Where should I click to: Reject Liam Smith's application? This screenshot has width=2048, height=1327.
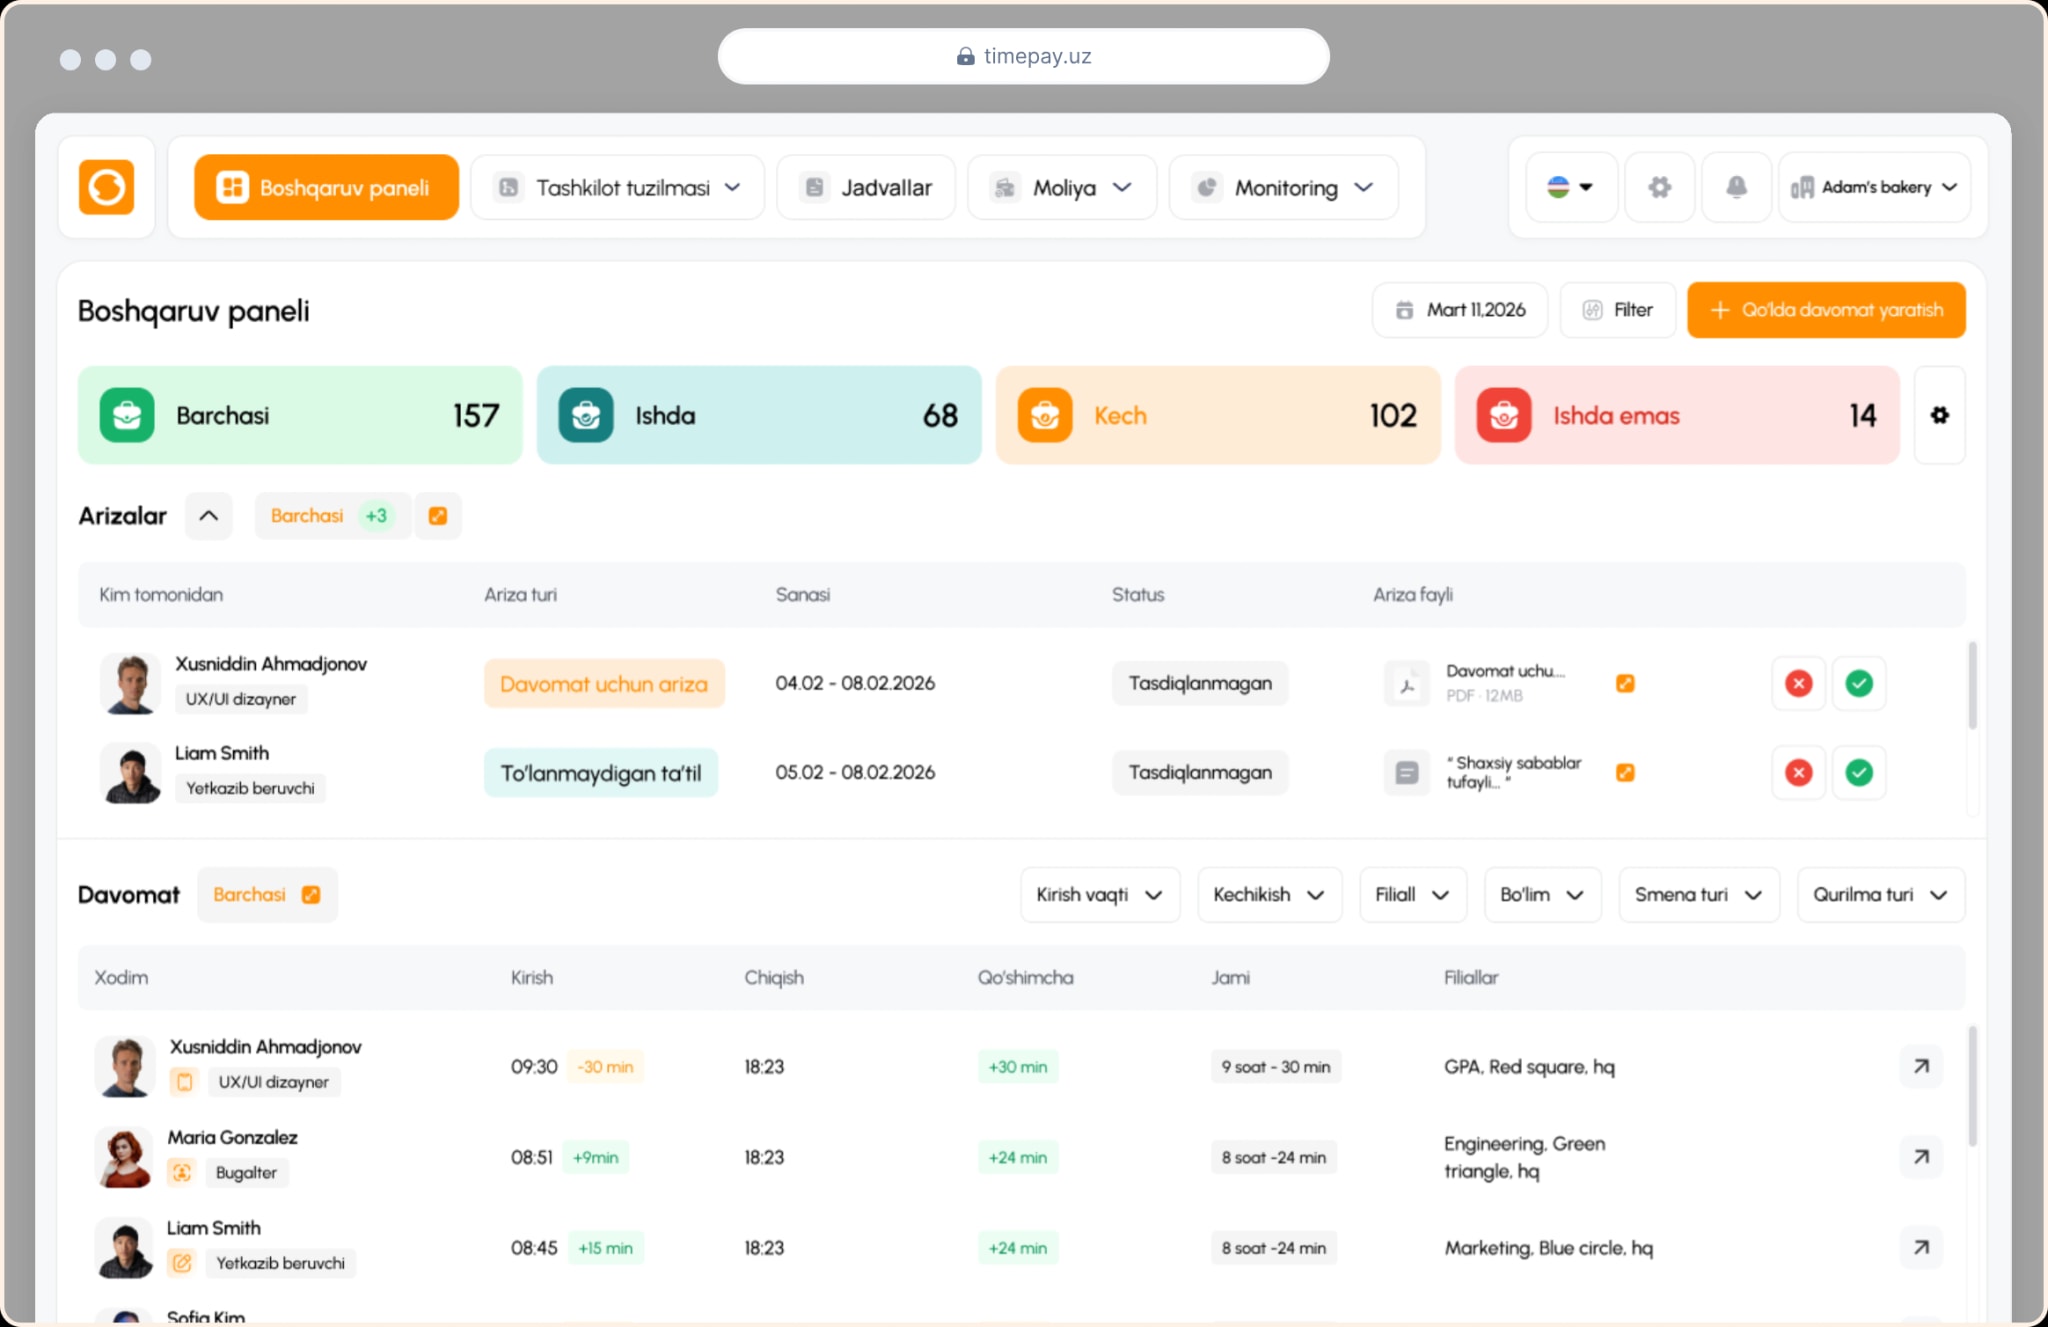point(1798,772)
